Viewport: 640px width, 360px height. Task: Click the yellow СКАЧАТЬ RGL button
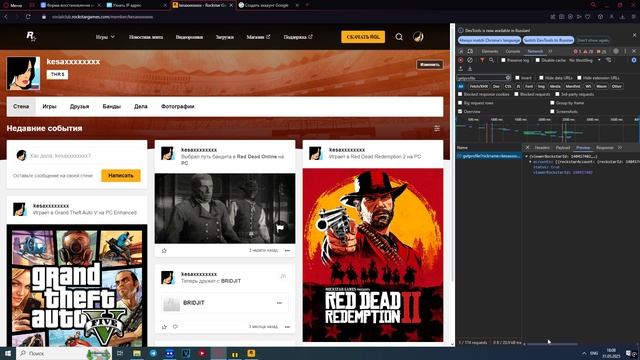click(x=363, y=37)
